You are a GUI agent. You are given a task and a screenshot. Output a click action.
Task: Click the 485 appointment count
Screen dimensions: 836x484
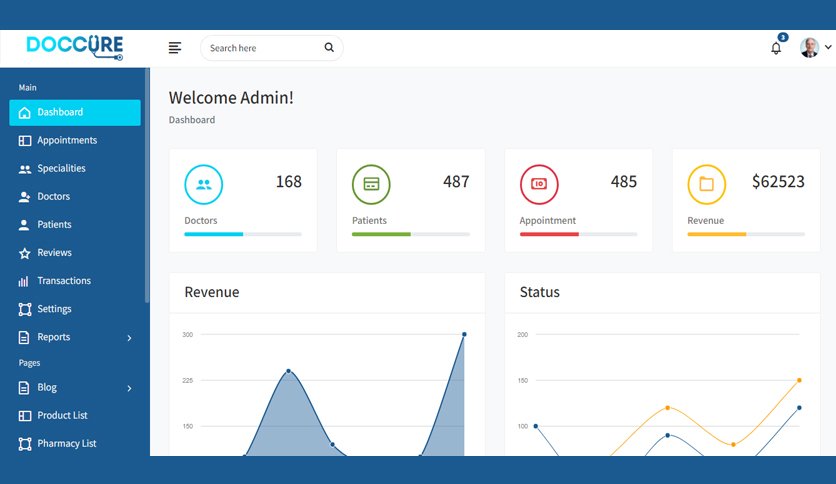coord(624,182)
